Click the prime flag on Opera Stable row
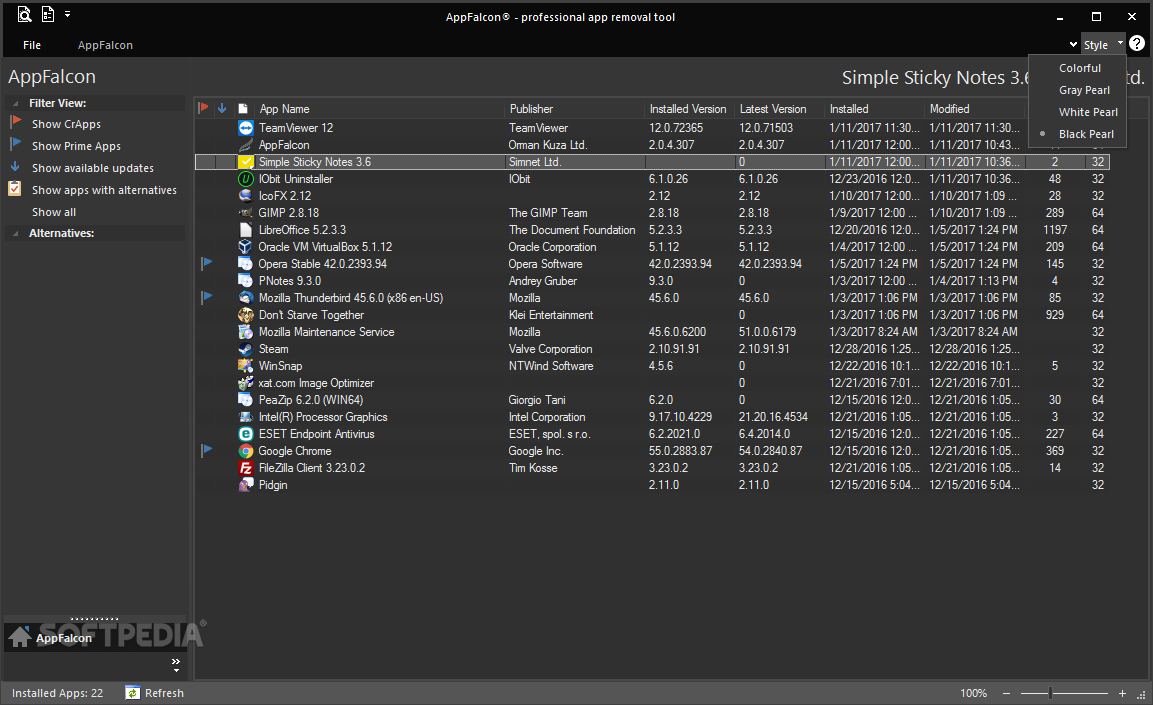 tap(207, 263)
